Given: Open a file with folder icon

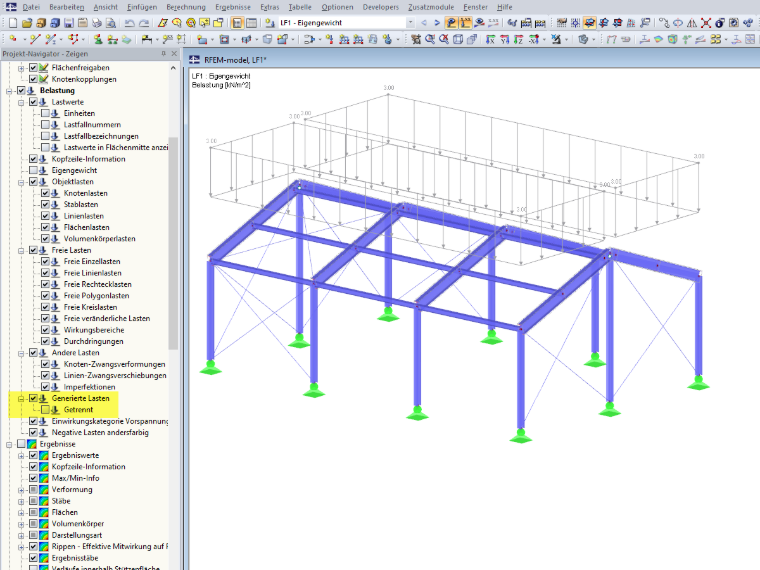Looking at the screenshot, I should coord(27,23).
